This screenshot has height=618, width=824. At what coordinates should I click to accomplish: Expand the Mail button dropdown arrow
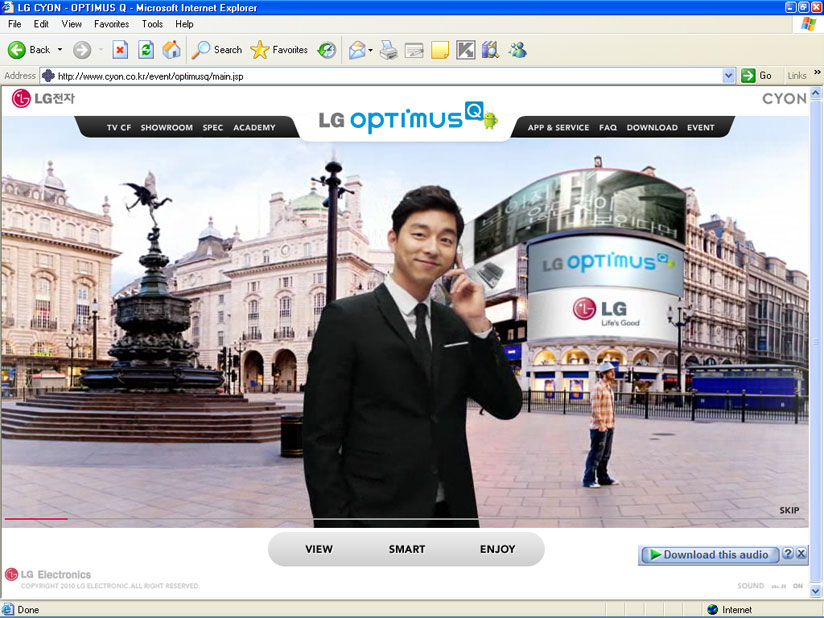(x=370, y=50)
